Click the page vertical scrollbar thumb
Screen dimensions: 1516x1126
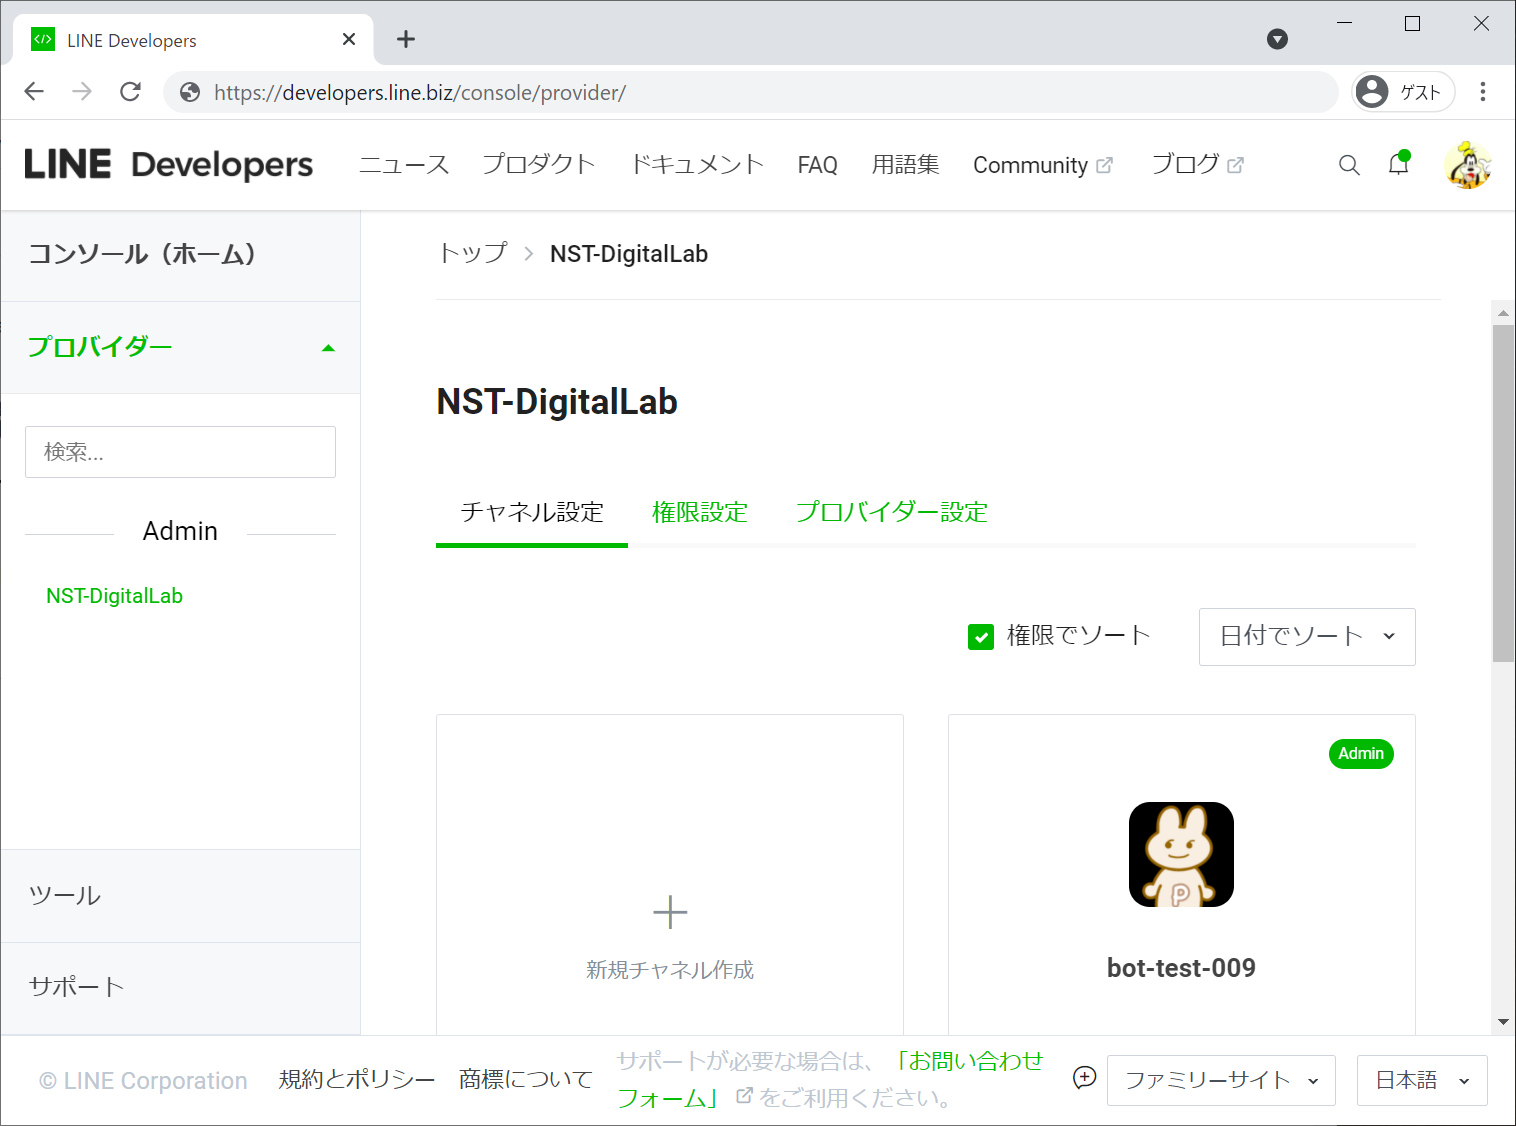coord(1503,492)
